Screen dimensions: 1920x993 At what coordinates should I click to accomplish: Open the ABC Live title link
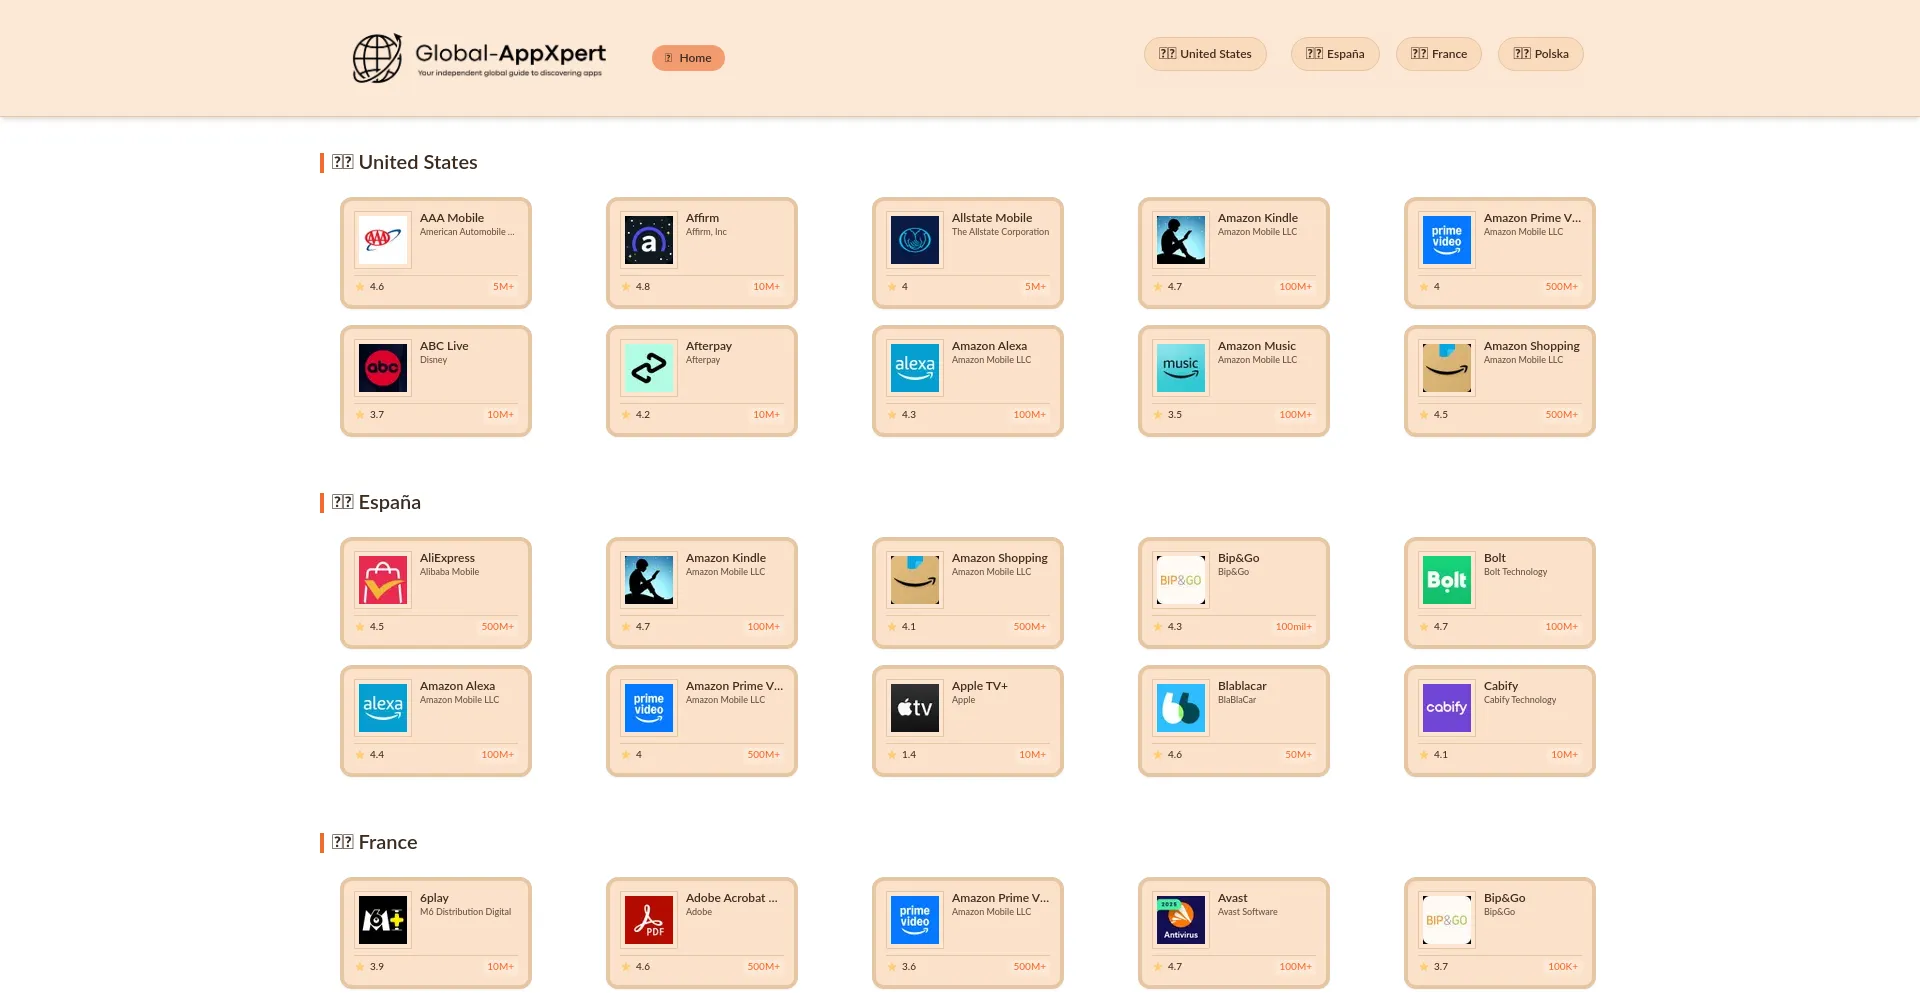pos(444,346)
